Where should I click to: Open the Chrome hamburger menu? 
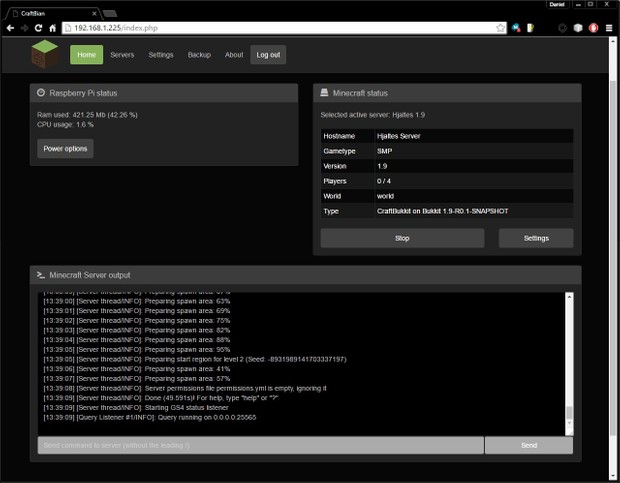[x=609, y=28]
